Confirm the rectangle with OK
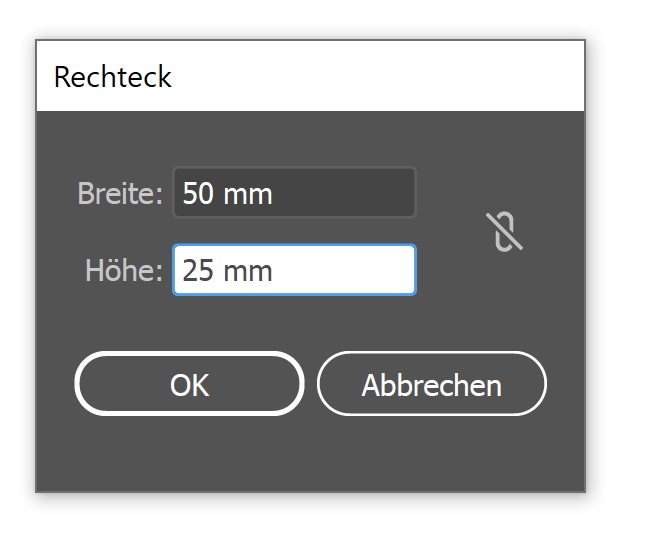645x550 pixels. pos(189,384)
